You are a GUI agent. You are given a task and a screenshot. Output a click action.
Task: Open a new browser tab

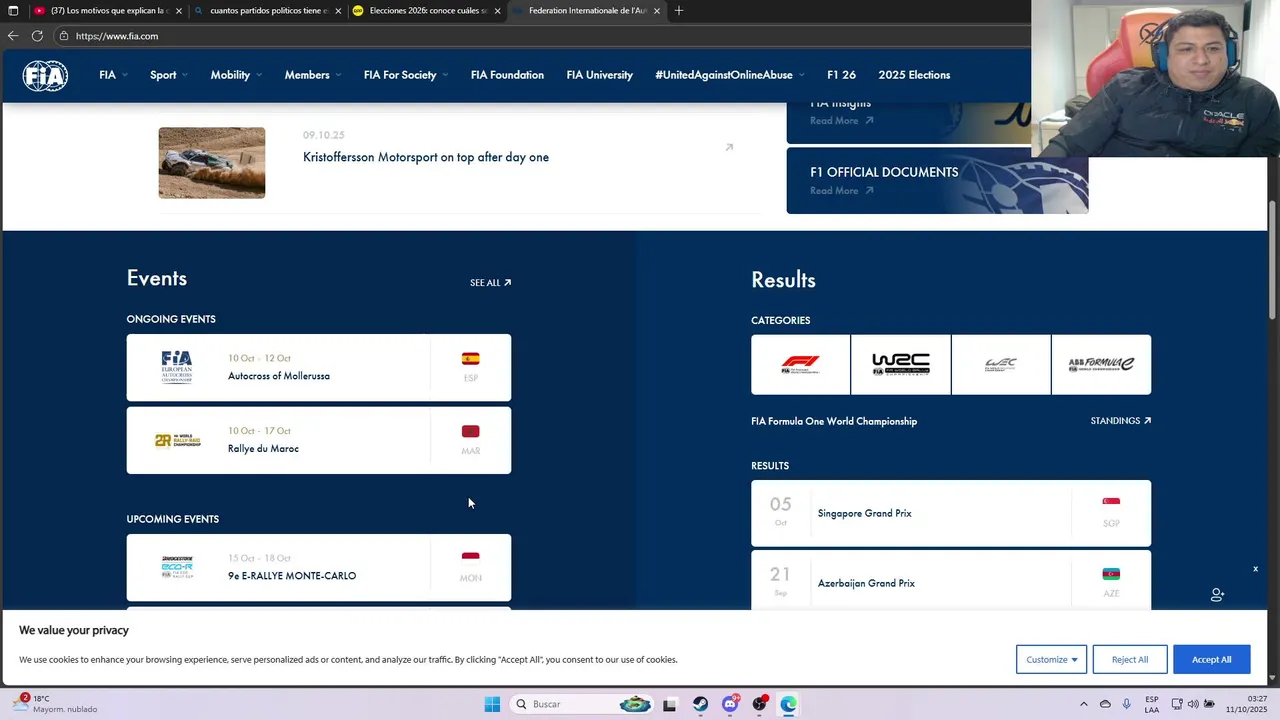click(679, 10)
